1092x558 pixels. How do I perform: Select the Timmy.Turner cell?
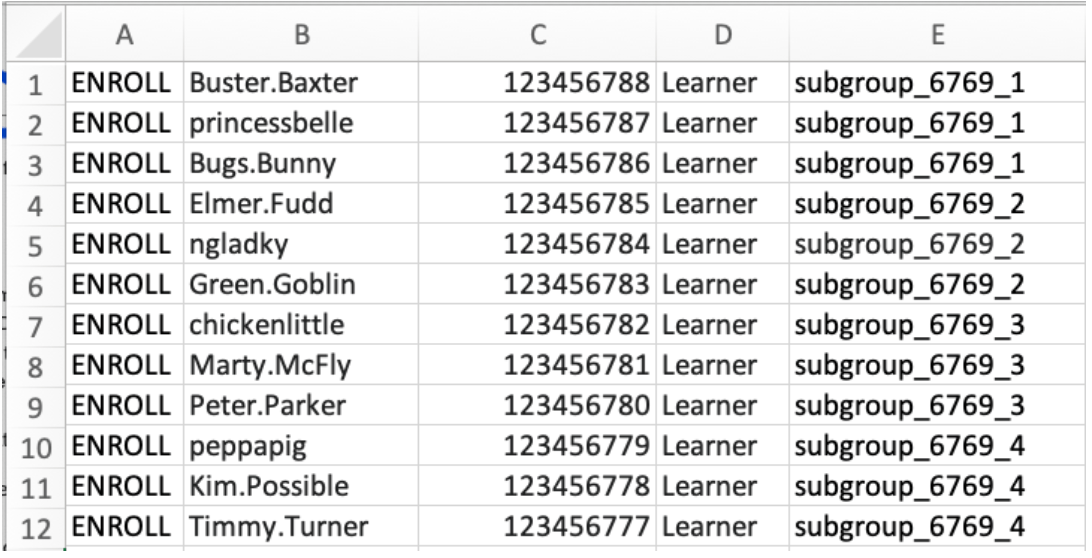pyautogui.click(x=301, y=527)
